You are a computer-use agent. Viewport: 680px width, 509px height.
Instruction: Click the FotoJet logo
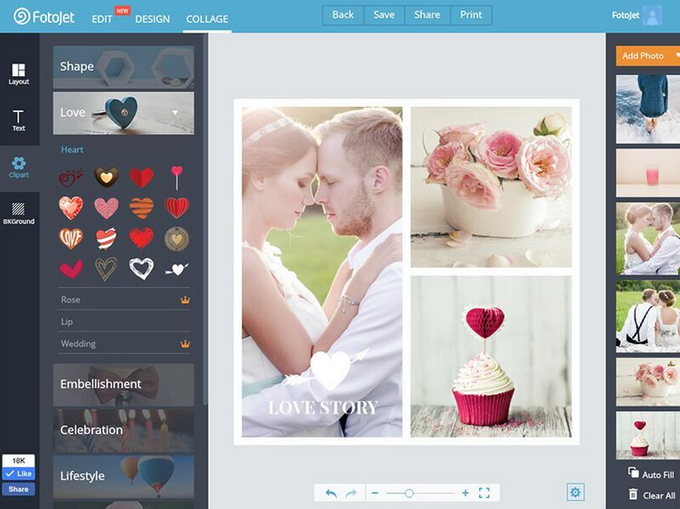(44, 17)
